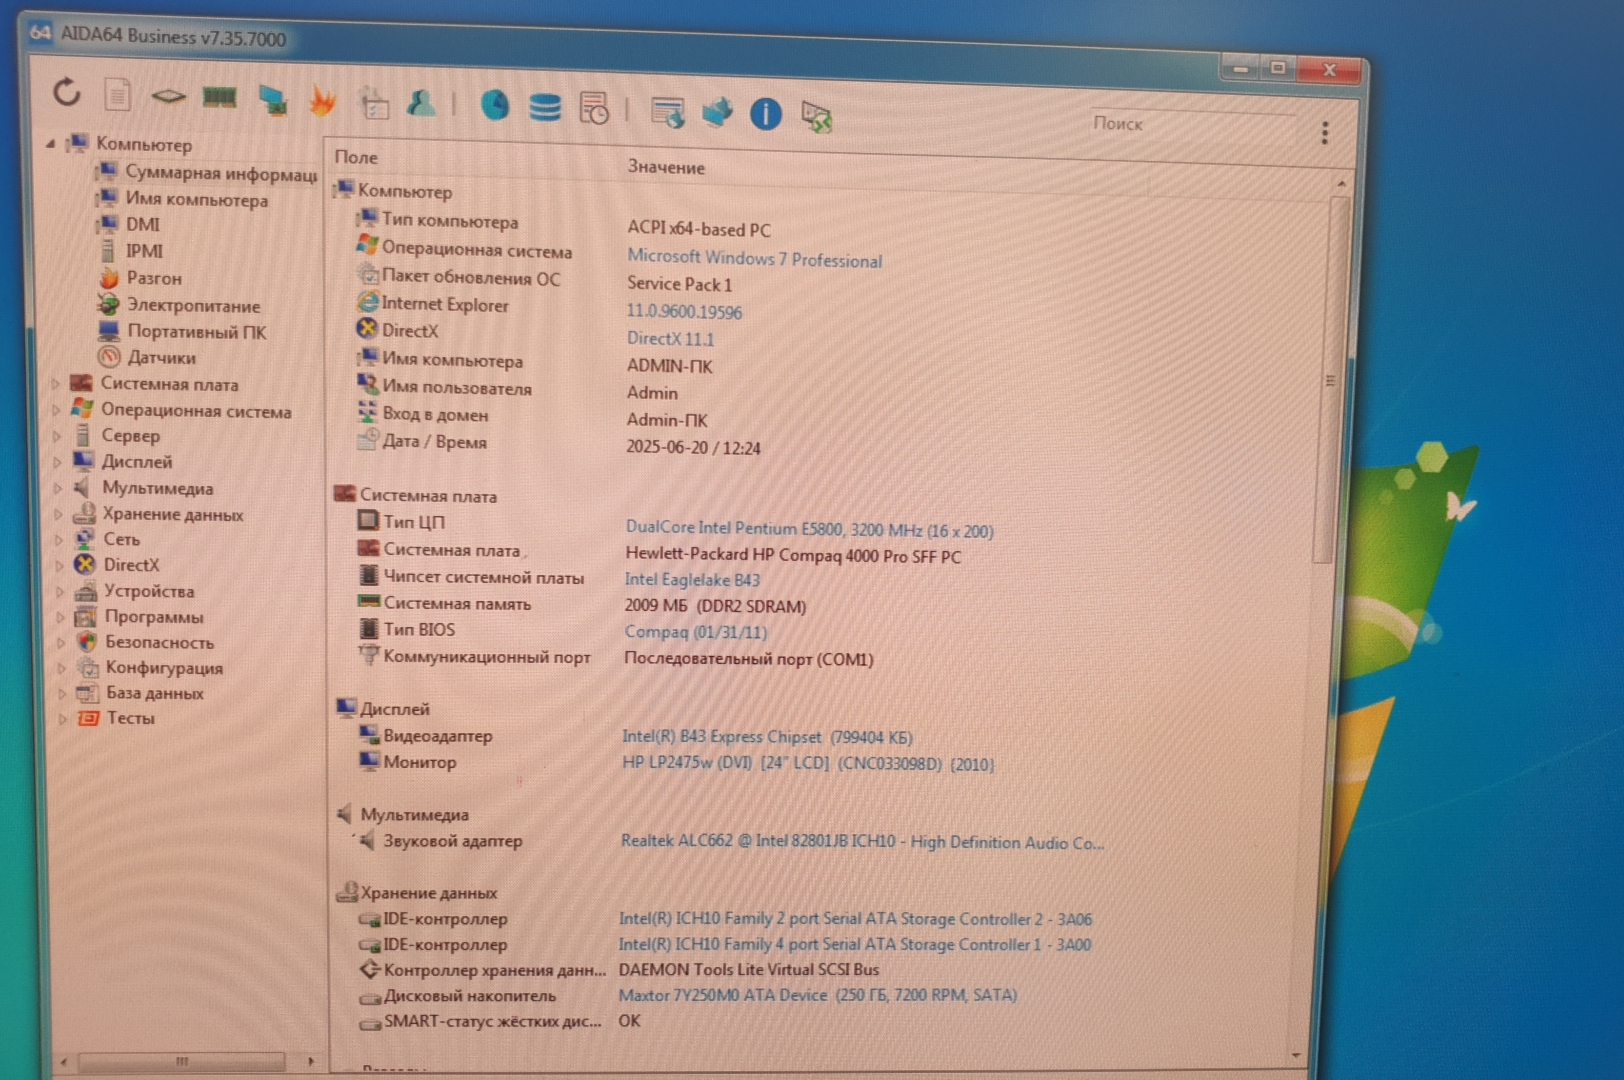Click the Поле column header
This screenshot has width=1624, height=1080.
(356, 157)
